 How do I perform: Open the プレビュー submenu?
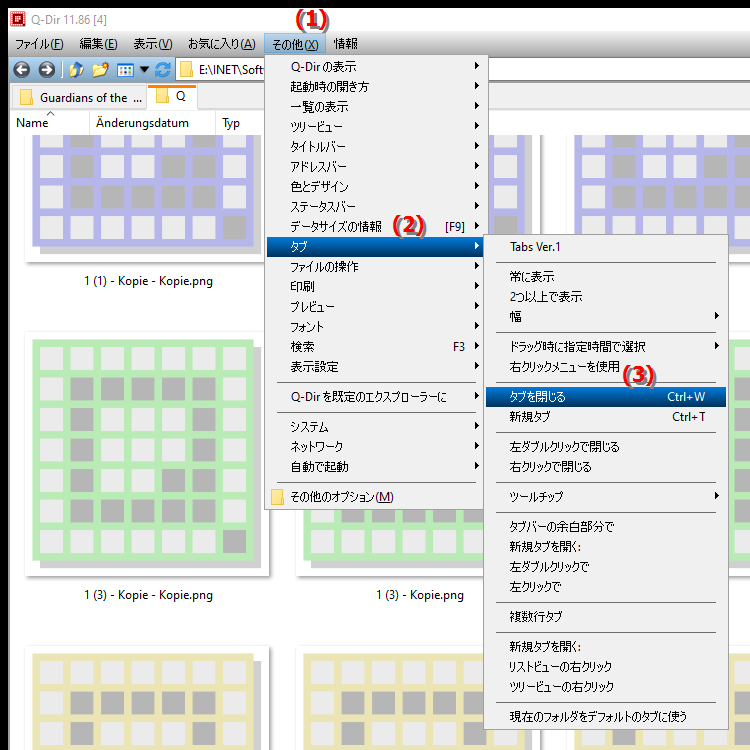pos(375,307)
